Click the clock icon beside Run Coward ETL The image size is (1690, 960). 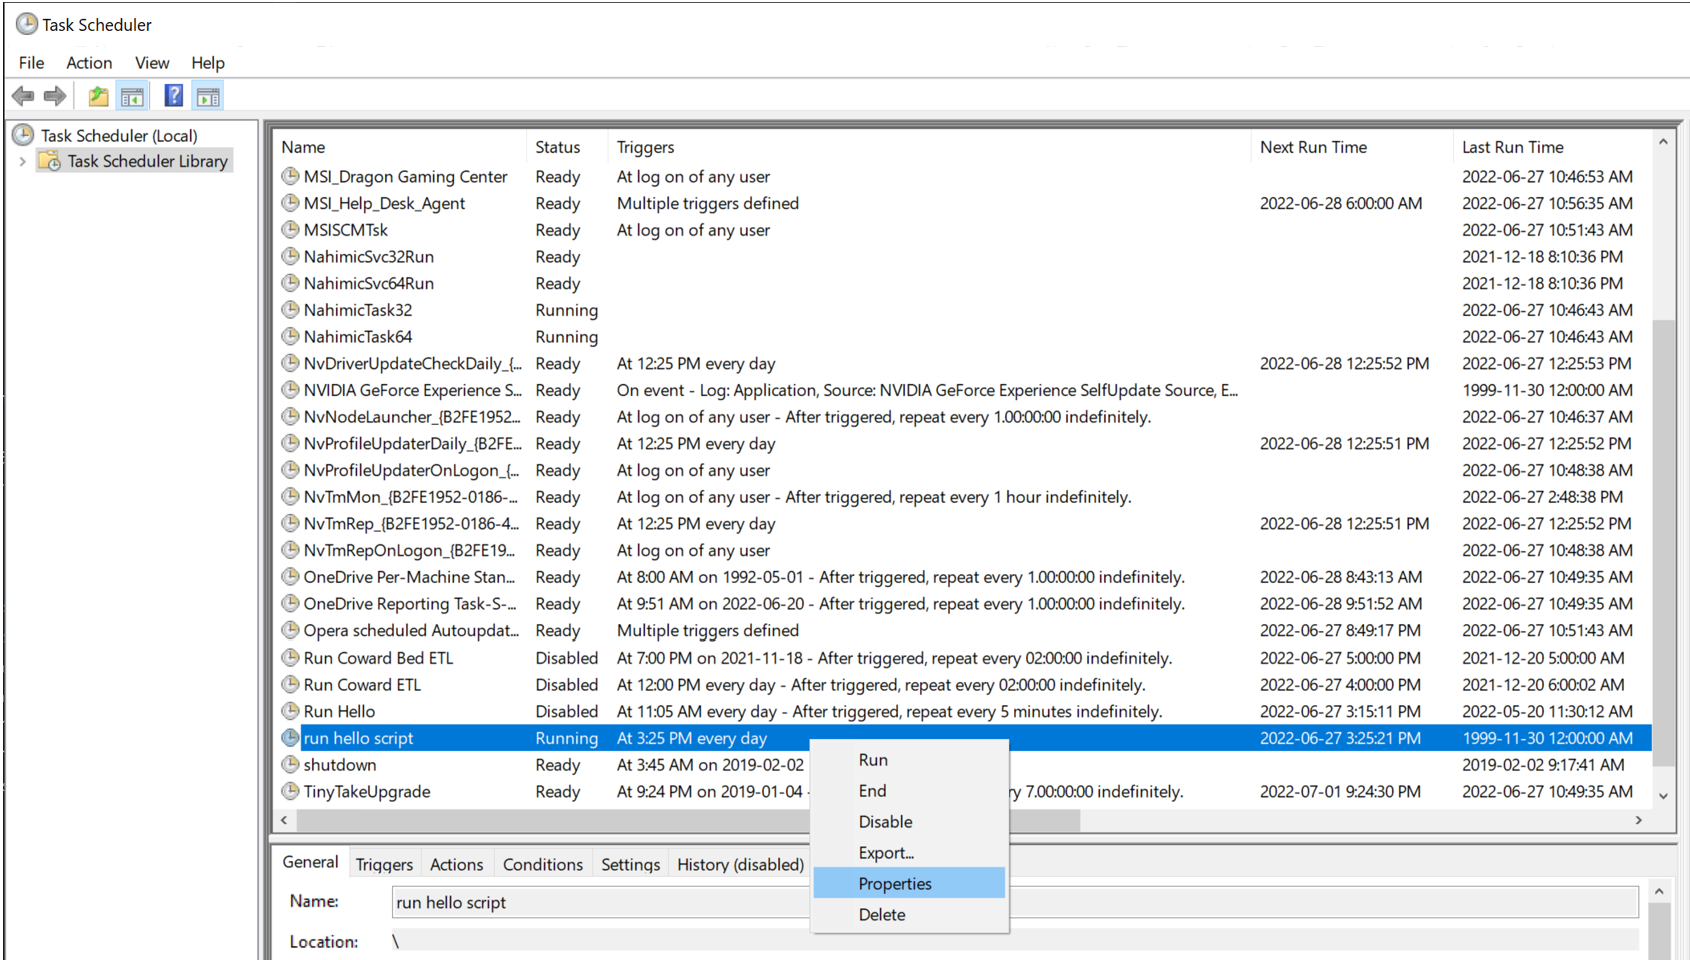(x=290, y=685)
